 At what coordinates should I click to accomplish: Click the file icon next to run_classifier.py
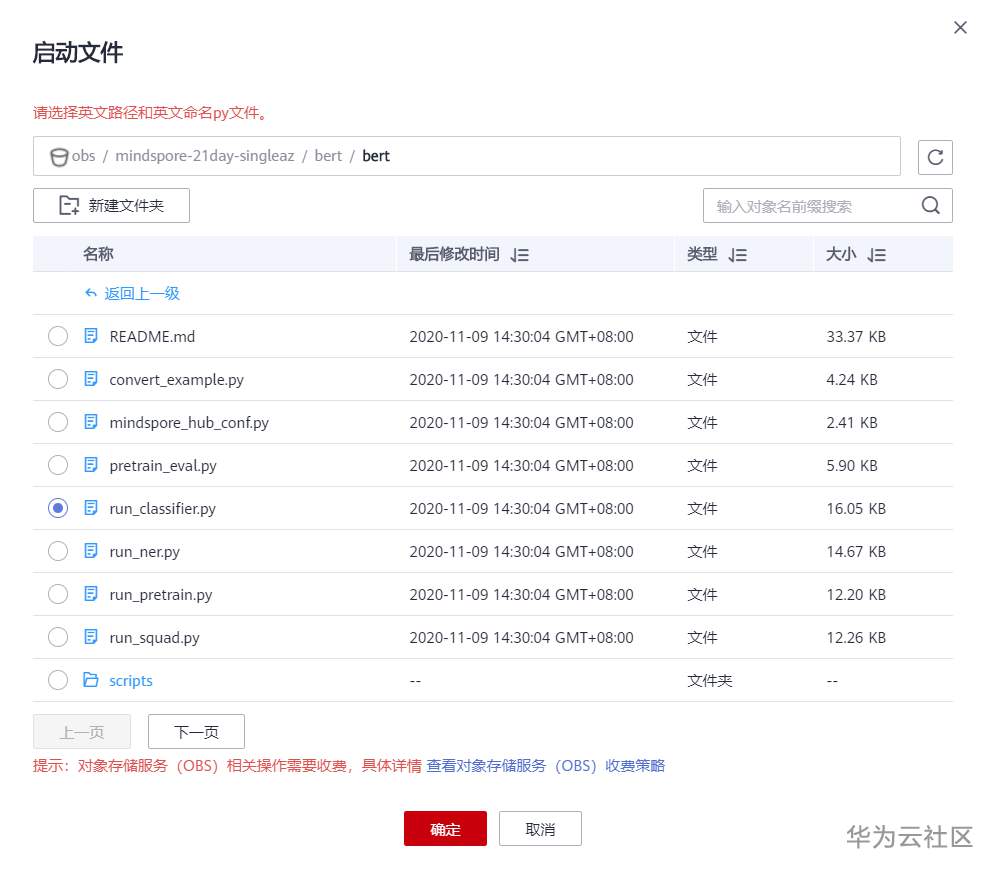91,508
